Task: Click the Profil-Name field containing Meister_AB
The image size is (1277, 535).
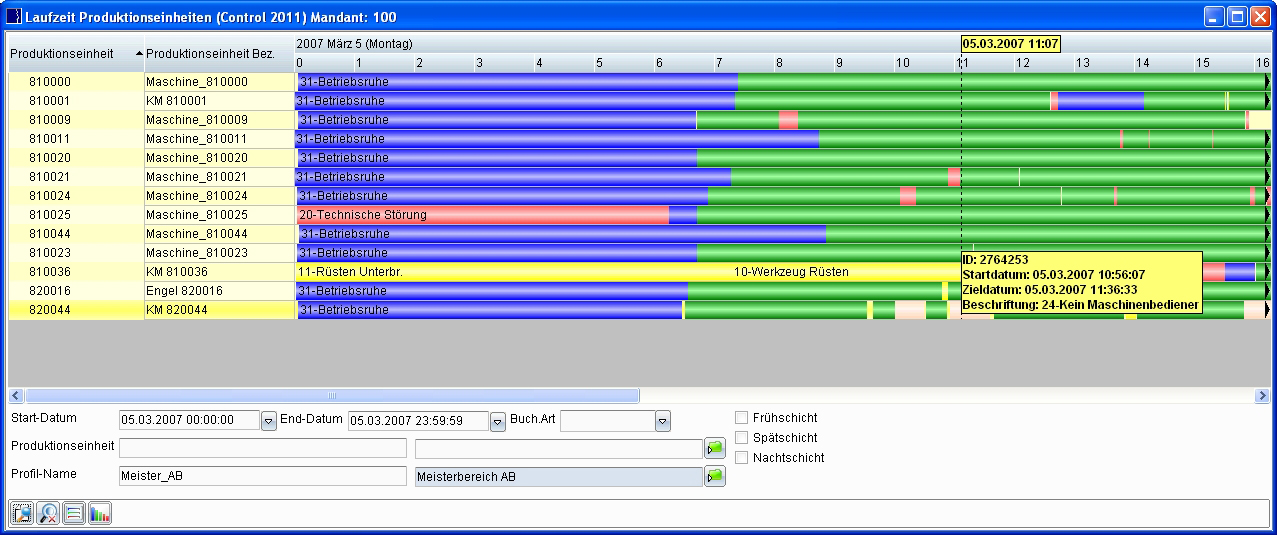Action: pyautogui.click(x=262, y=477)
